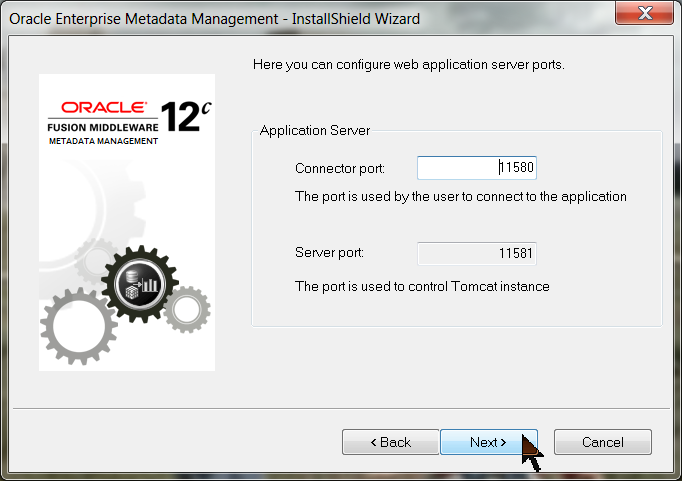Click the wizard window title bar text
682x481 pixels.
coord(214,18)
